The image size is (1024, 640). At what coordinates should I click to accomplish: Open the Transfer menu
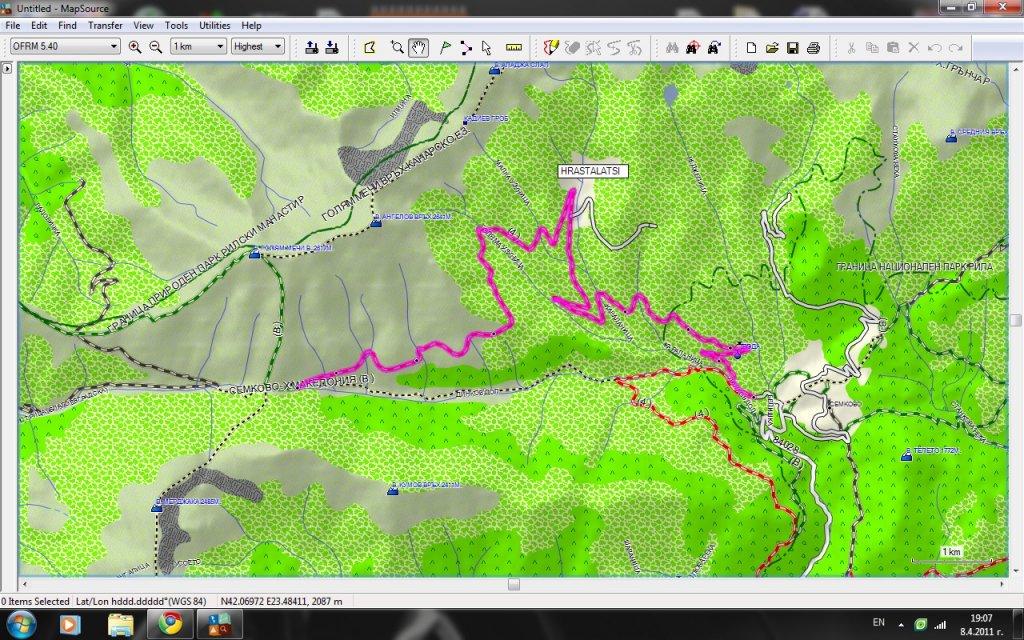[105, 25]
